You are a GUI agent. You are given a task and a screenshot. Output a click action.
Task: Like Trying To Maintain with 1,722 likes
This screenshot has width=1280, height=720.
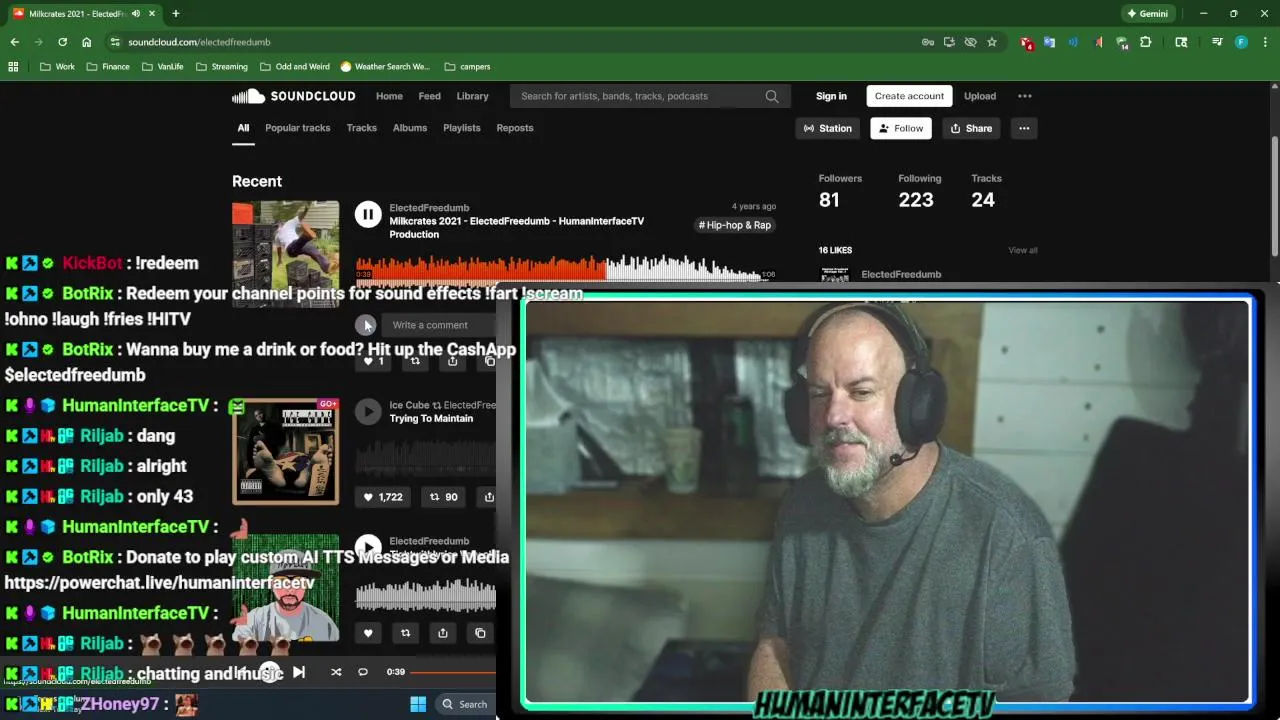pos(383,497)
